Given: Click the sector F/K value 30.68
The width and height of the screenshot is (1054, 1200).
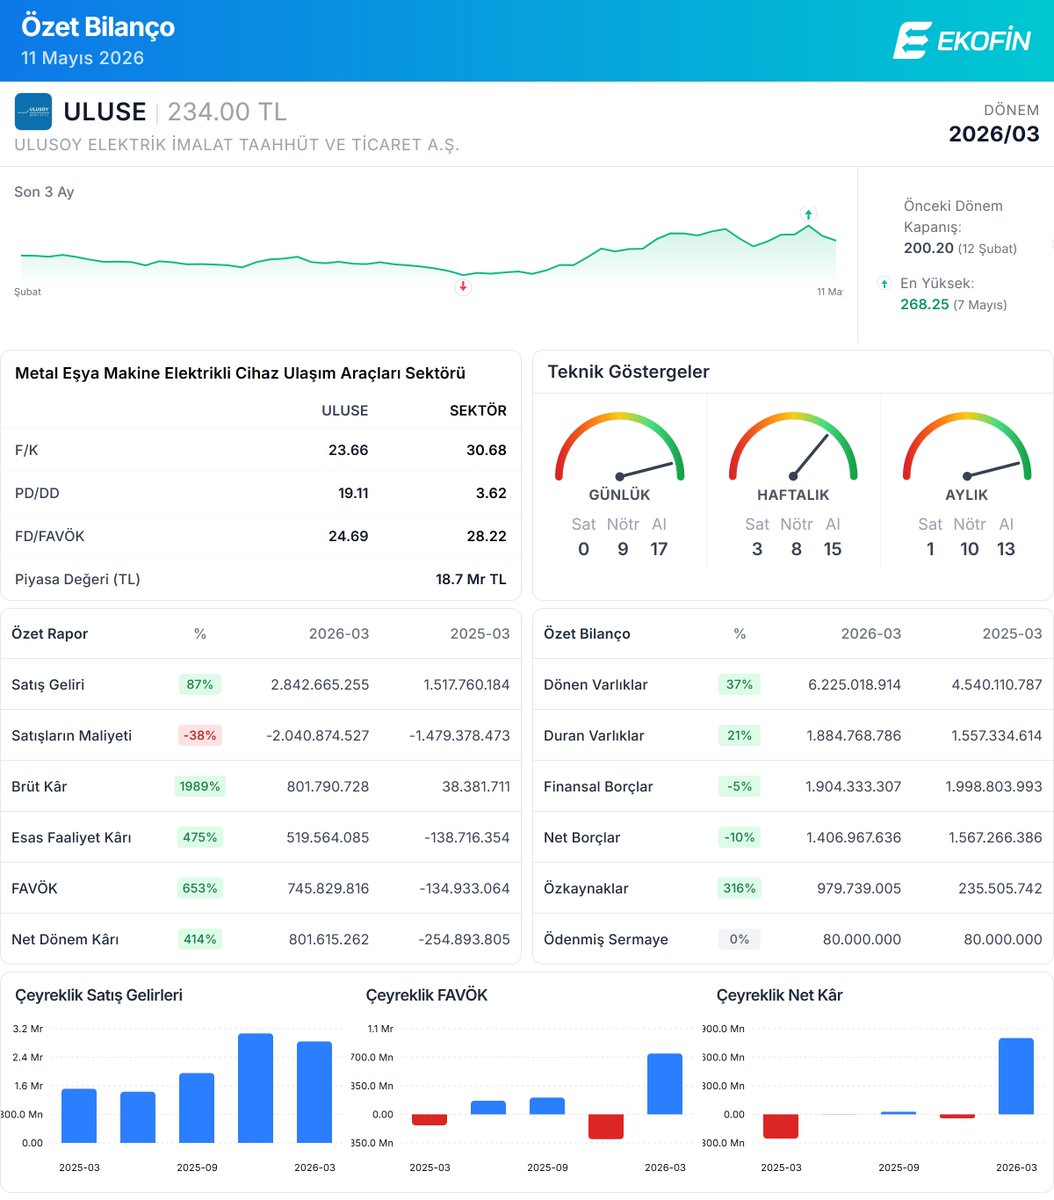Looking at the screenshot, I should pyautogui.click(x=486, y=450).
